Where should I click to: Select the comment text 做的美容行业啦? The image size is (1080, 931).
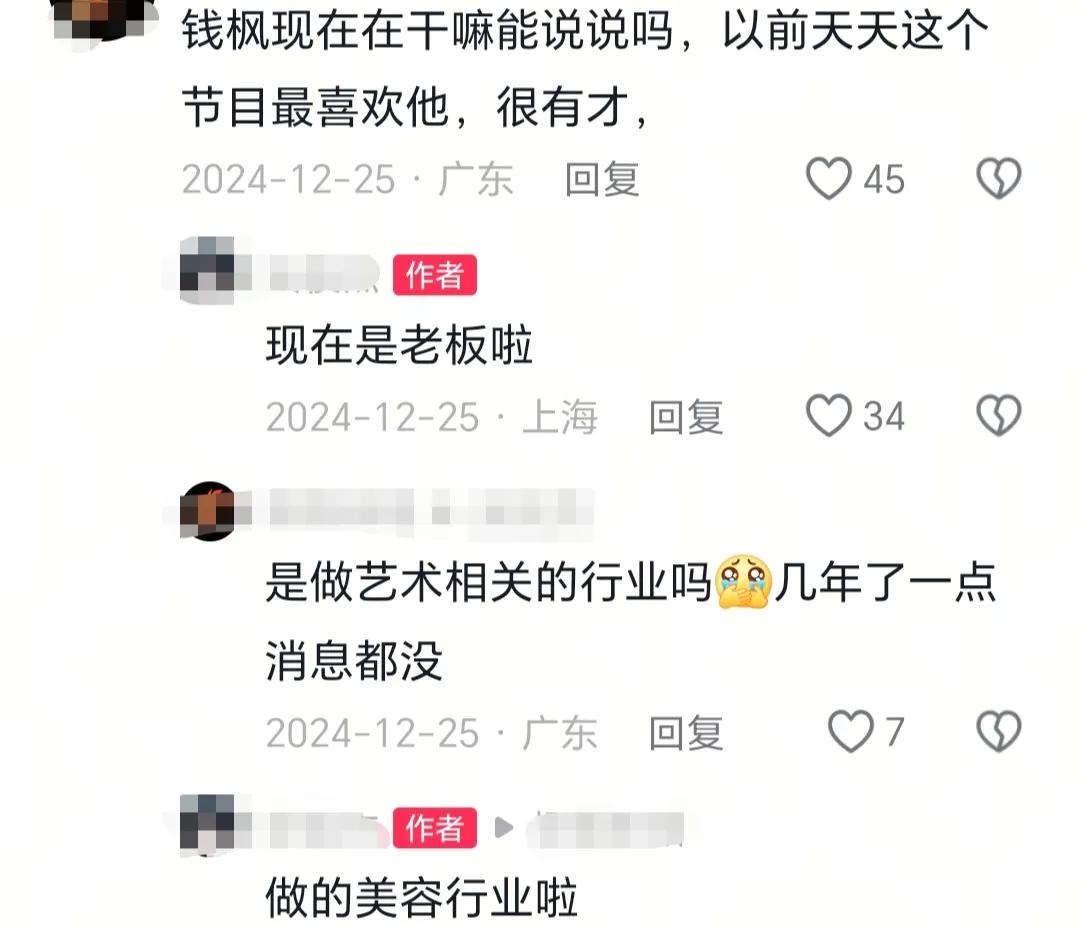coord(422,898)
